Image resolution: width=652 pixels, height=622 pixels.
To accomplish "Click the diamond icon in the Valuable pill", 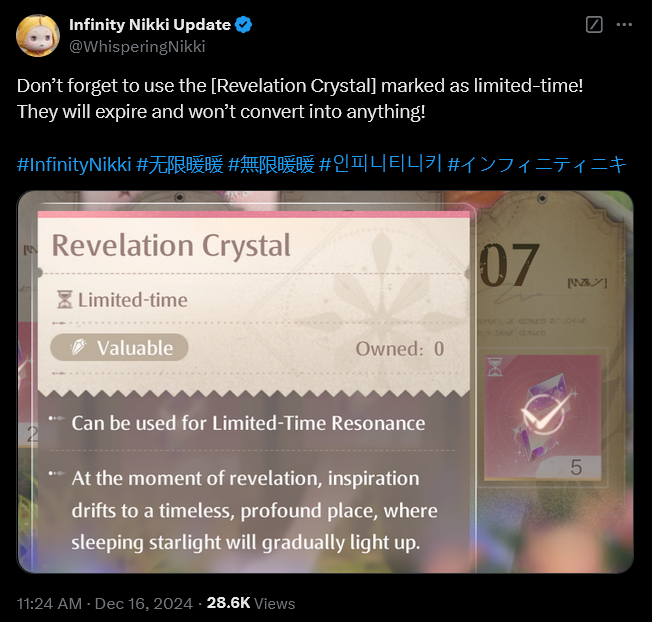I will (x=78, y=347).
